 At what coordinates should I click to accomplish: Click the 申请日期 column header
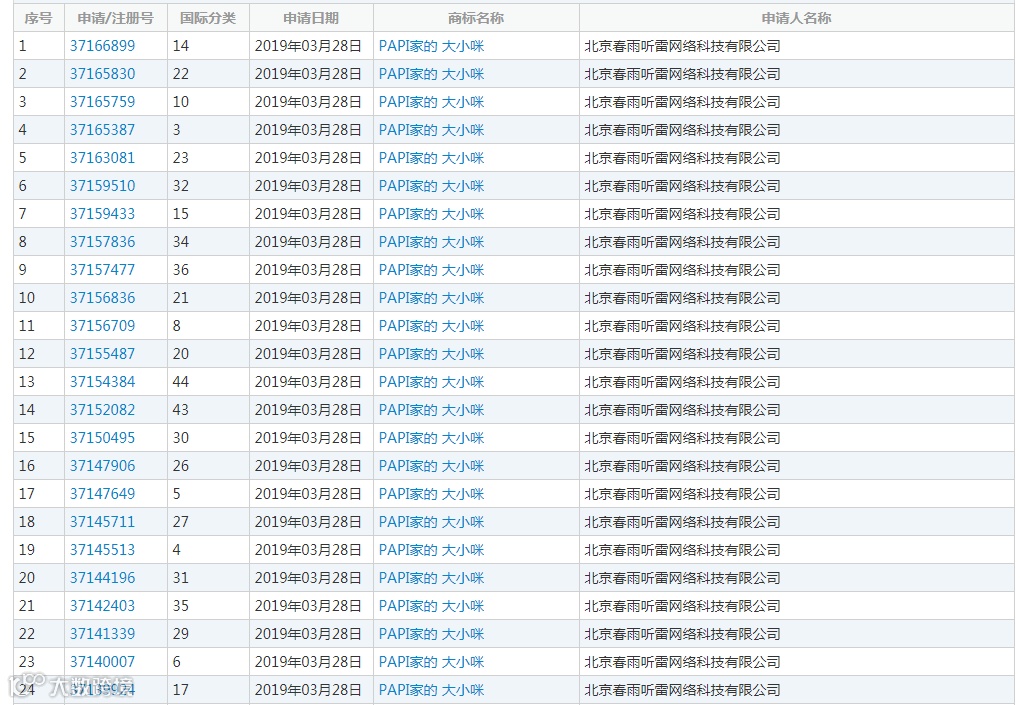point(311,18)
